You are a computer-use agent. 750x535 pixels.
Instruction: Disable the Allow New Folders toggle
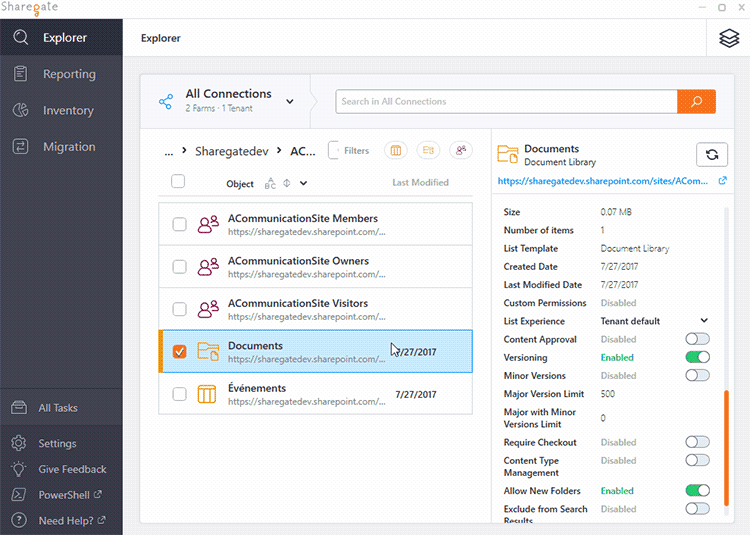pos(697,491)
